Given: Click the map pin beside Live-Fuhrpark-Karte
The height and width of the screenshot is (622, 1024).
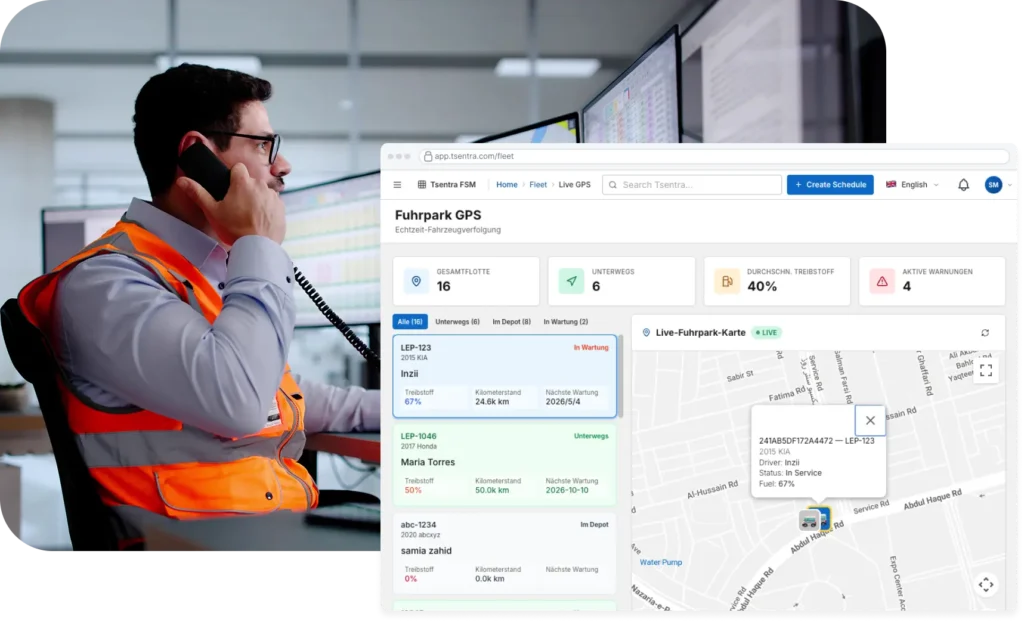Looking at the screenshot, I should pos(647,333).
